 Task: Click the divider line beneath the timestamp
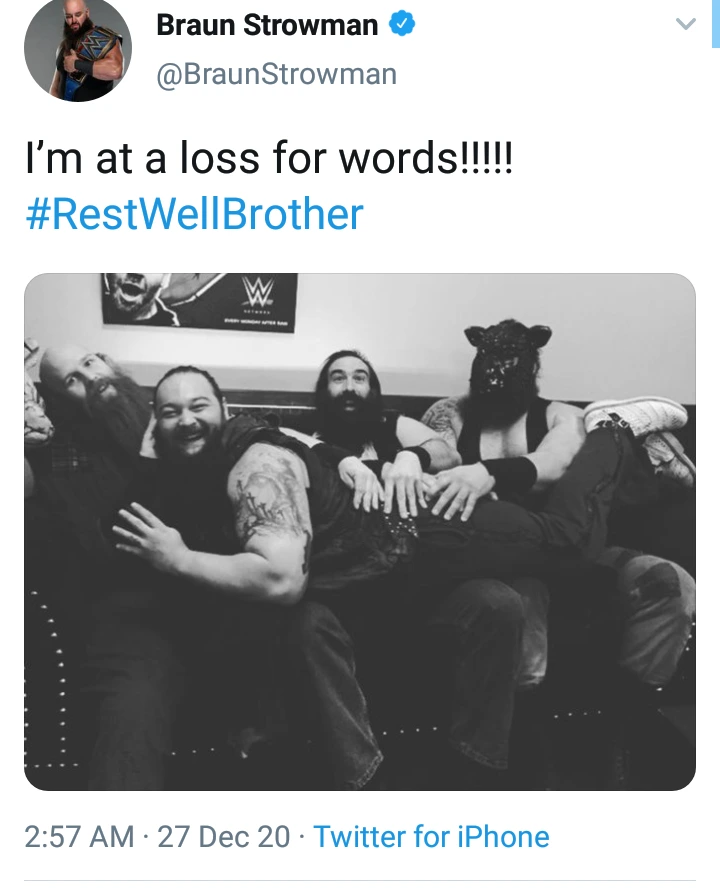pos(360,881)
